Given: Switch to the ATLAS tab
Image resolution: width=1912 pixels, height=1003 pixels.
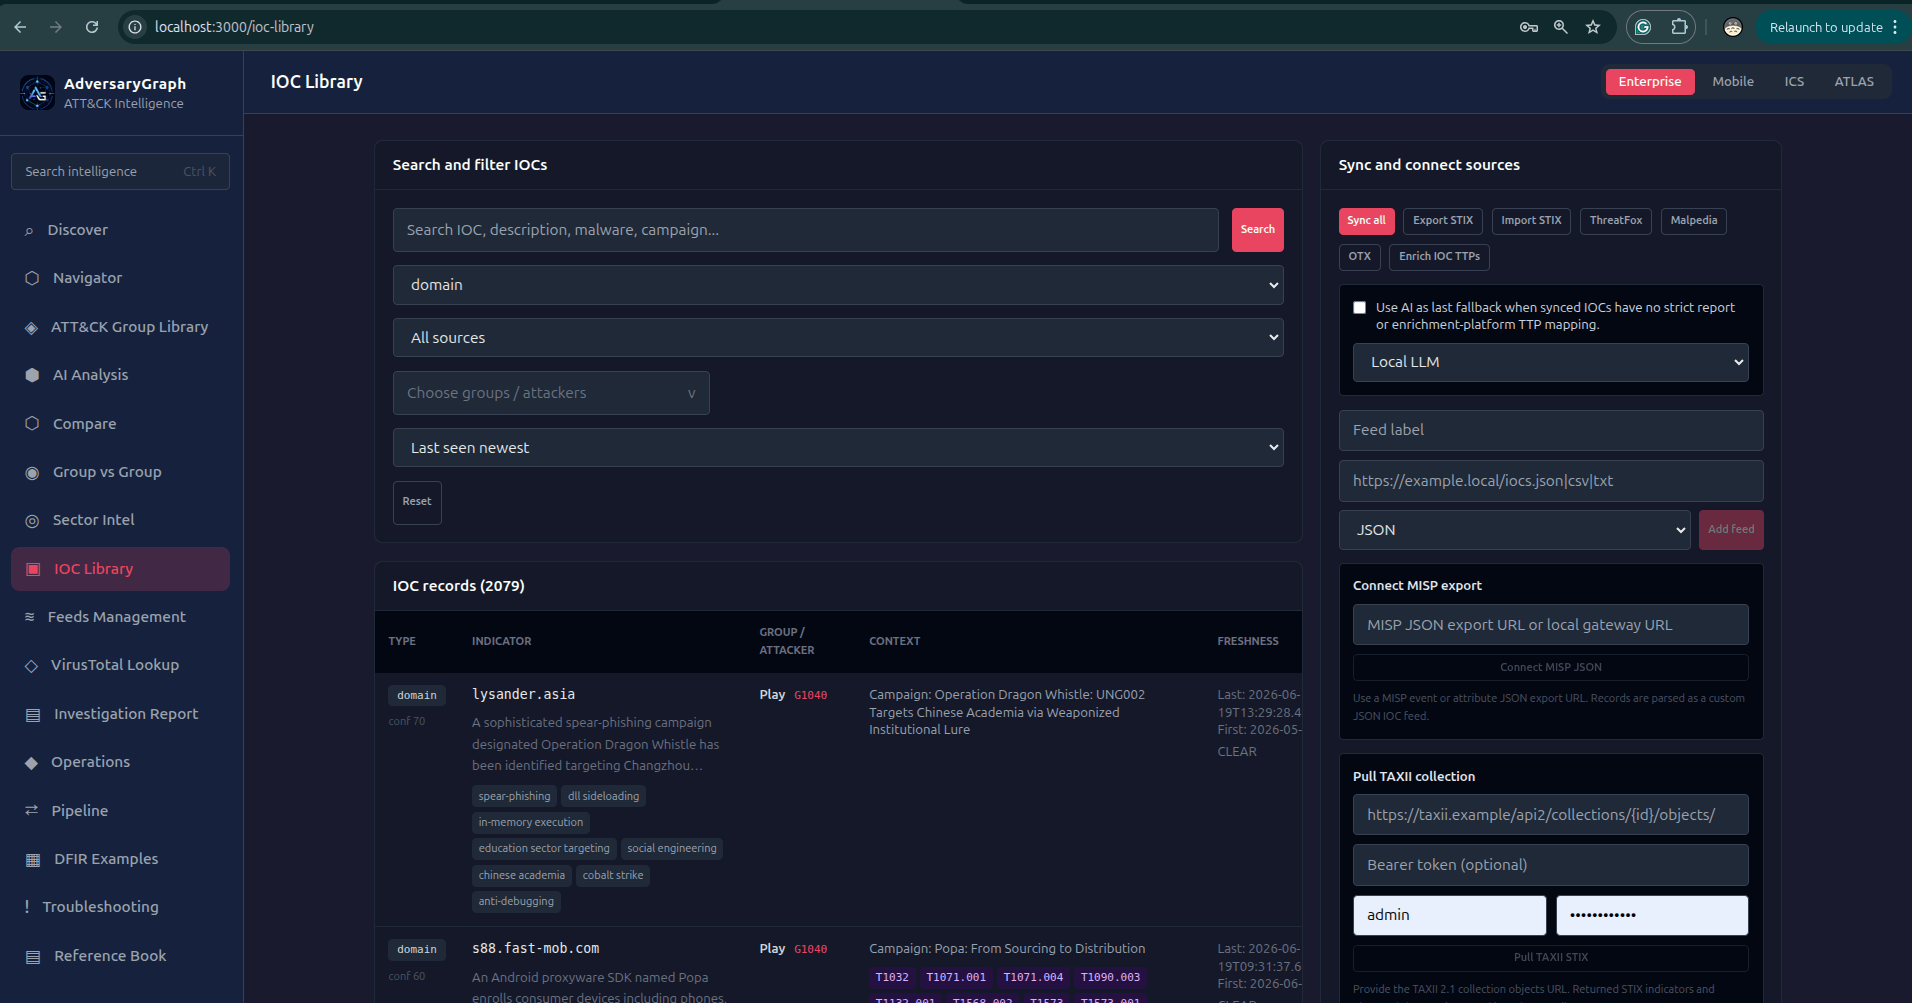Looking at the screenshot, I should click(1854, 82).
